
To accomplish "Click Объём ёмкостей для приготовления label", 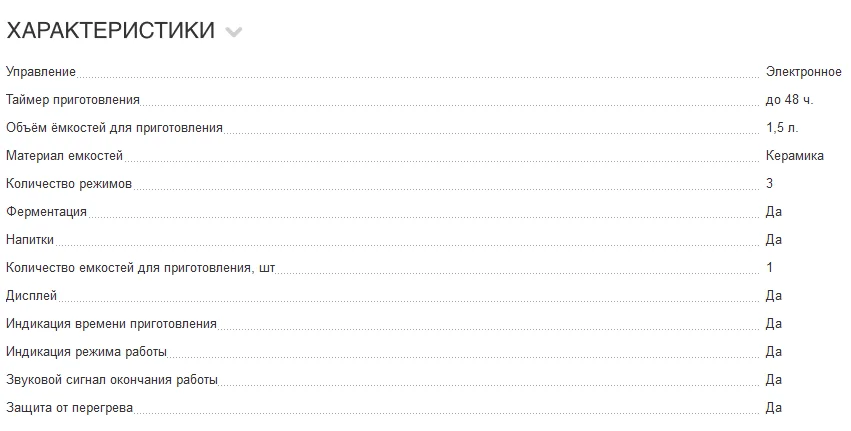I will 114,128.
